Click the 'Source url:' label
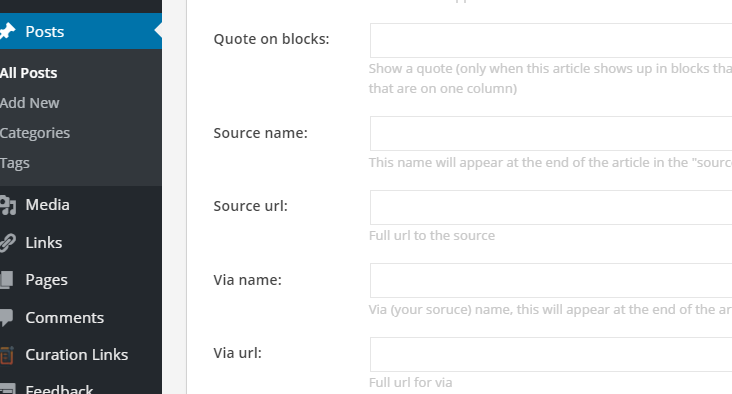 (x=251, y=206)
